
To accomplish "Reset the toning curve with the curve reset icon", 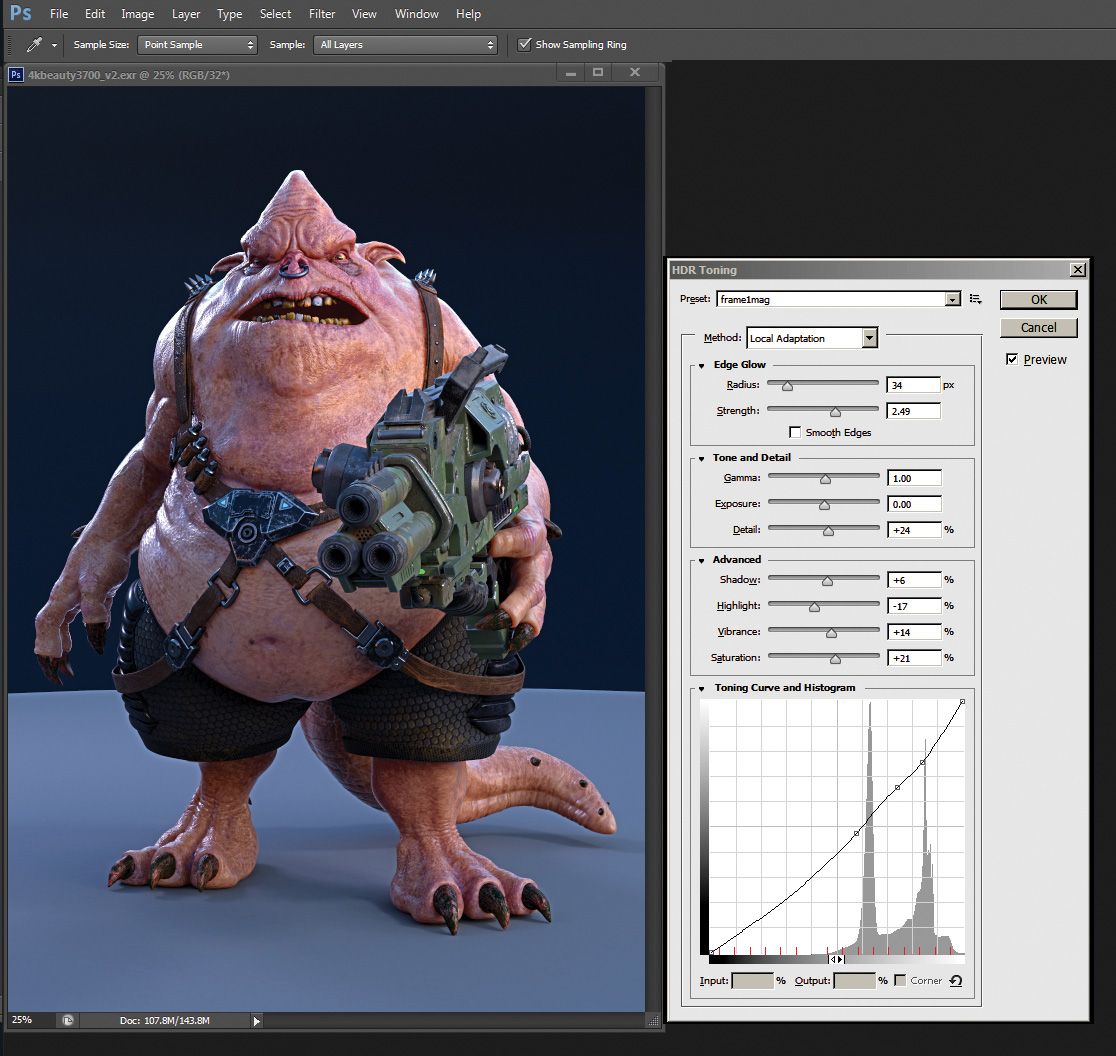I will click(x=954, y=981).
